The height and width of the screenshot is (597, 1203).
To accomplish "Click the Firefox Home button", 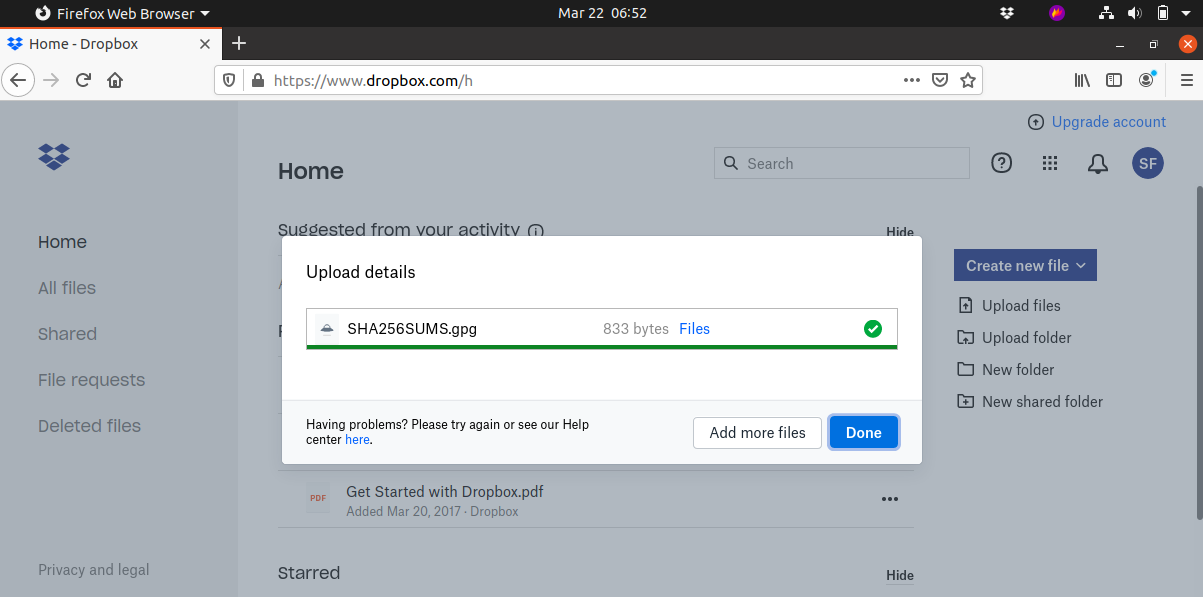I will 115,80.
